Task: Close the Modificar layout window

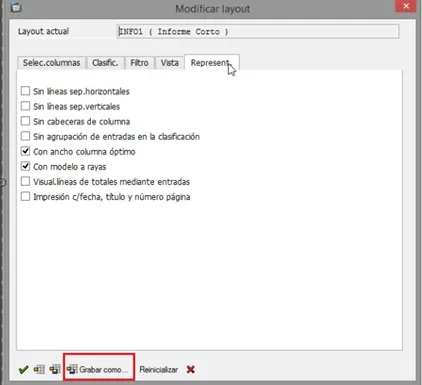Action: (x=406, y=6)
